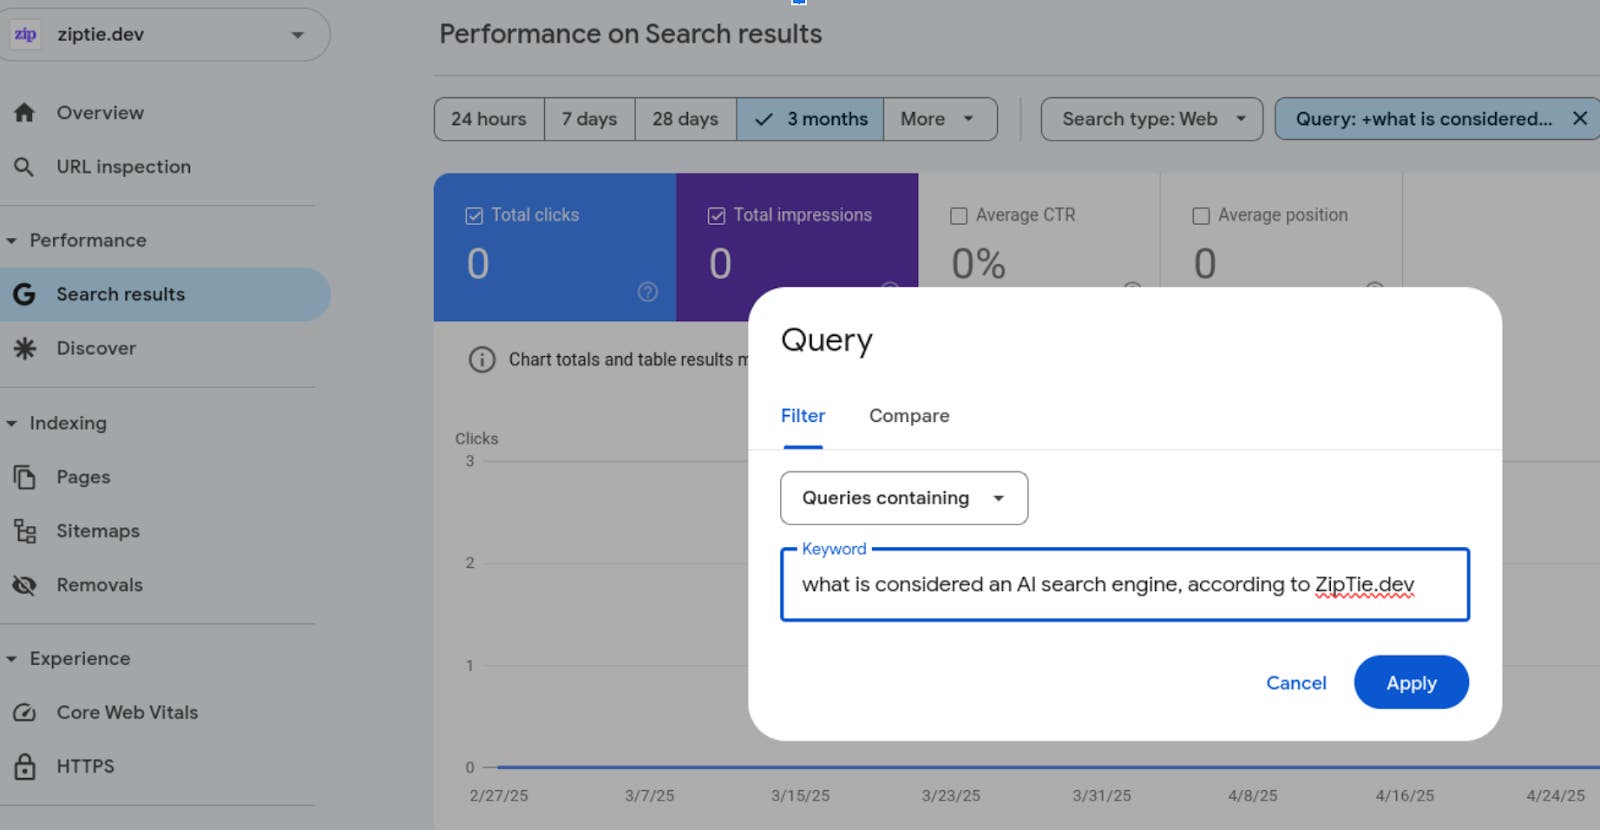Screen dimensions: 1600x830
Task: Click the Sitemaps tree icon
Action: pyautogui.click(x=25, y=531)
